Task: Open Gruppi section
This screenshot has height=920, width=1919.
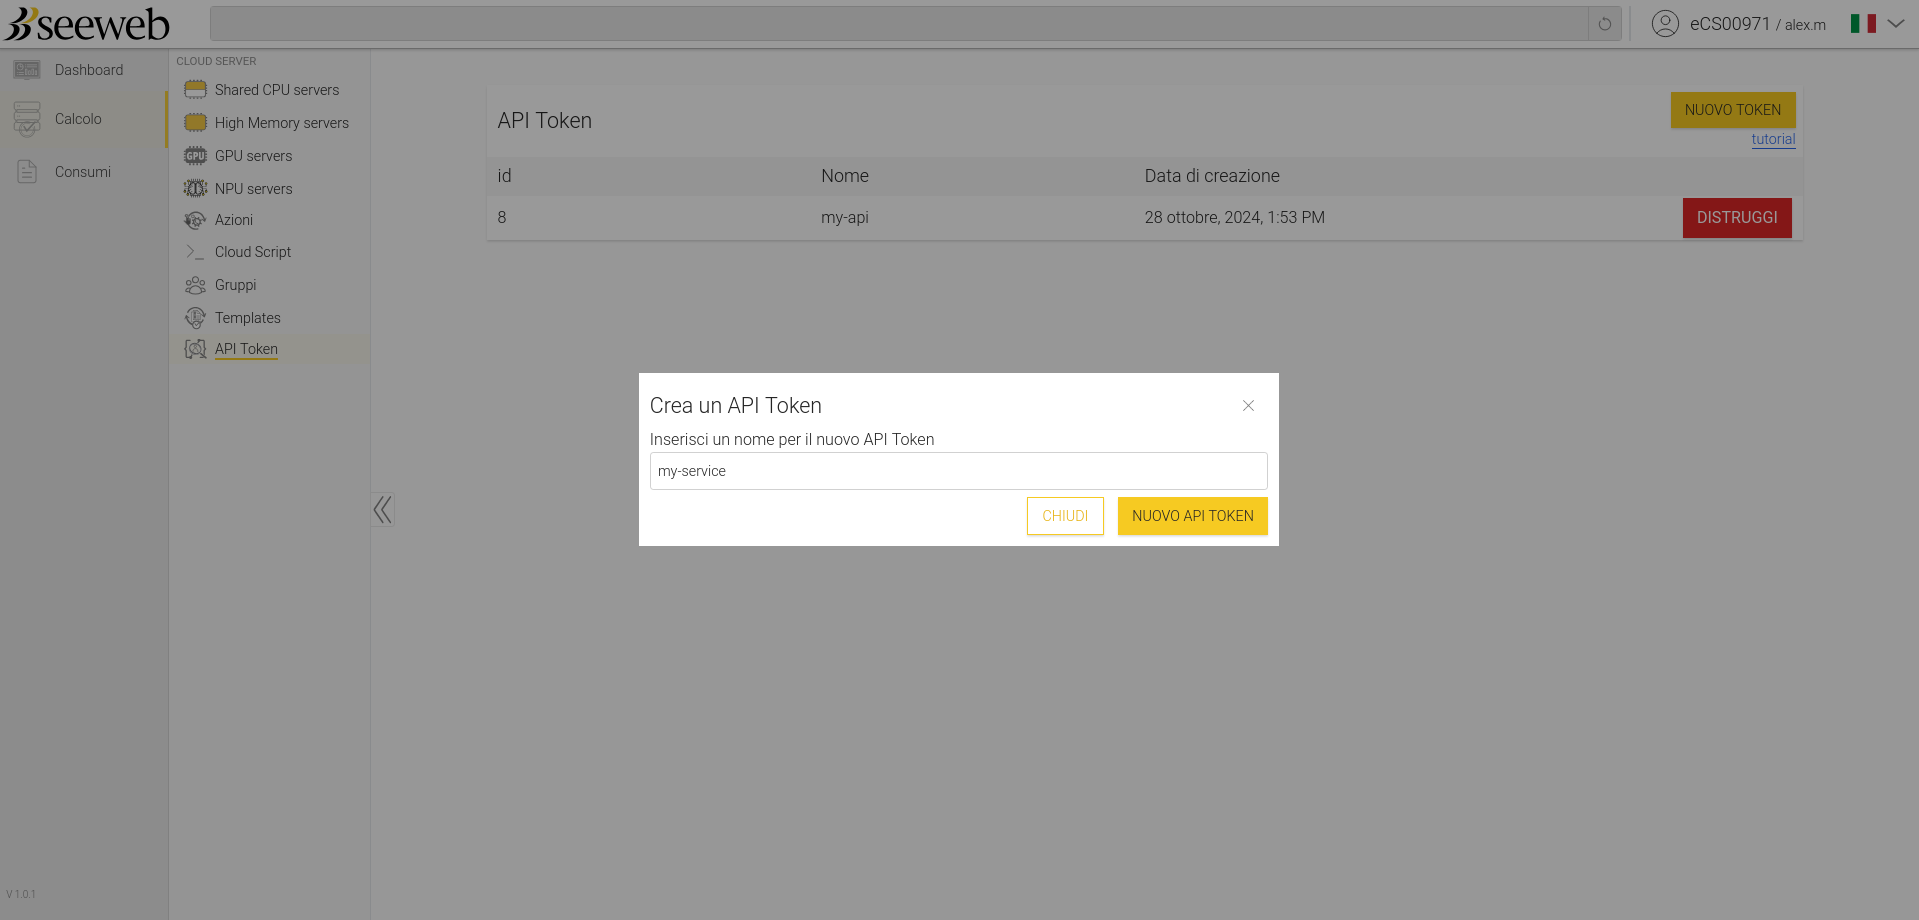Action: point(236,285)
